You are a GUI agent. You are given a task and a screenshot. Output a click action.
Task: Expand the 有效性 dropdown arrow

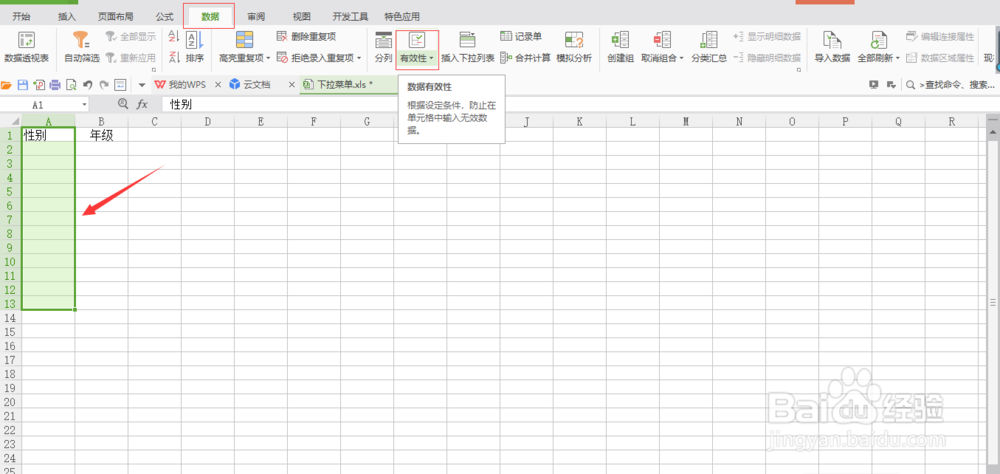click(432, 58)
